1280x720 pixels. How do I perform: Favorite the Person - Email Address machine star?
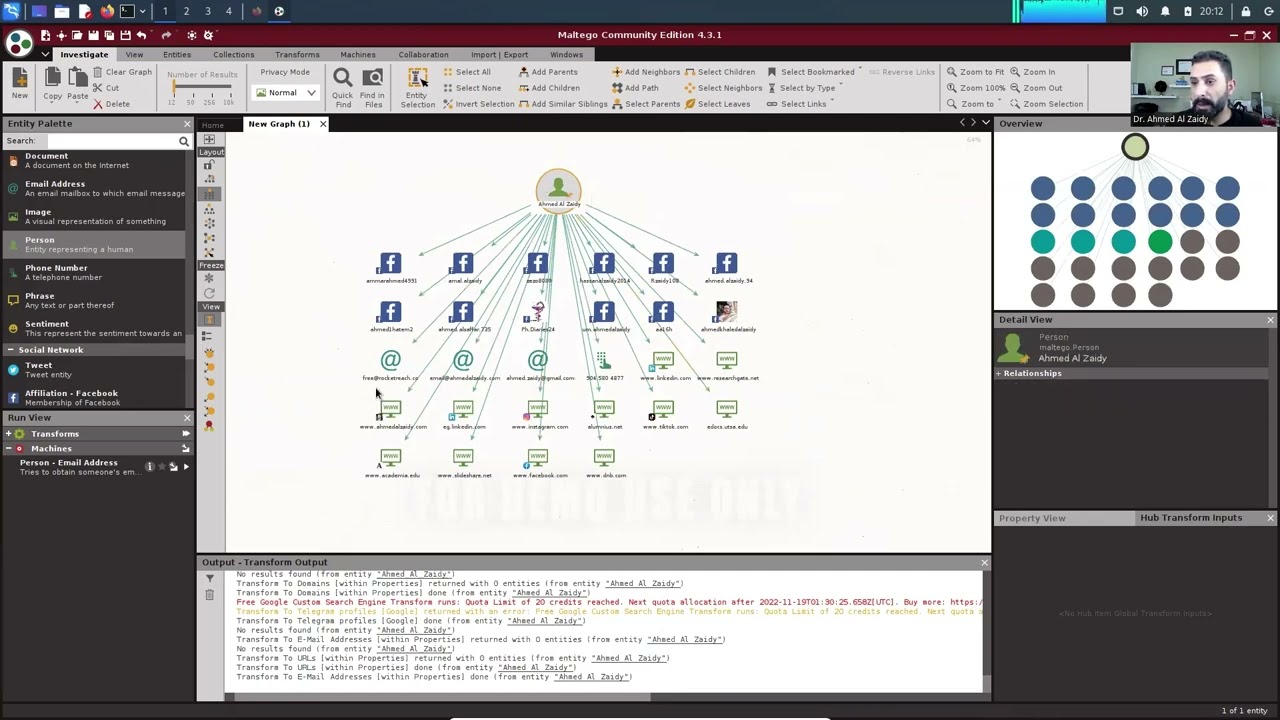pyautogui.click(x=161, y=467)
